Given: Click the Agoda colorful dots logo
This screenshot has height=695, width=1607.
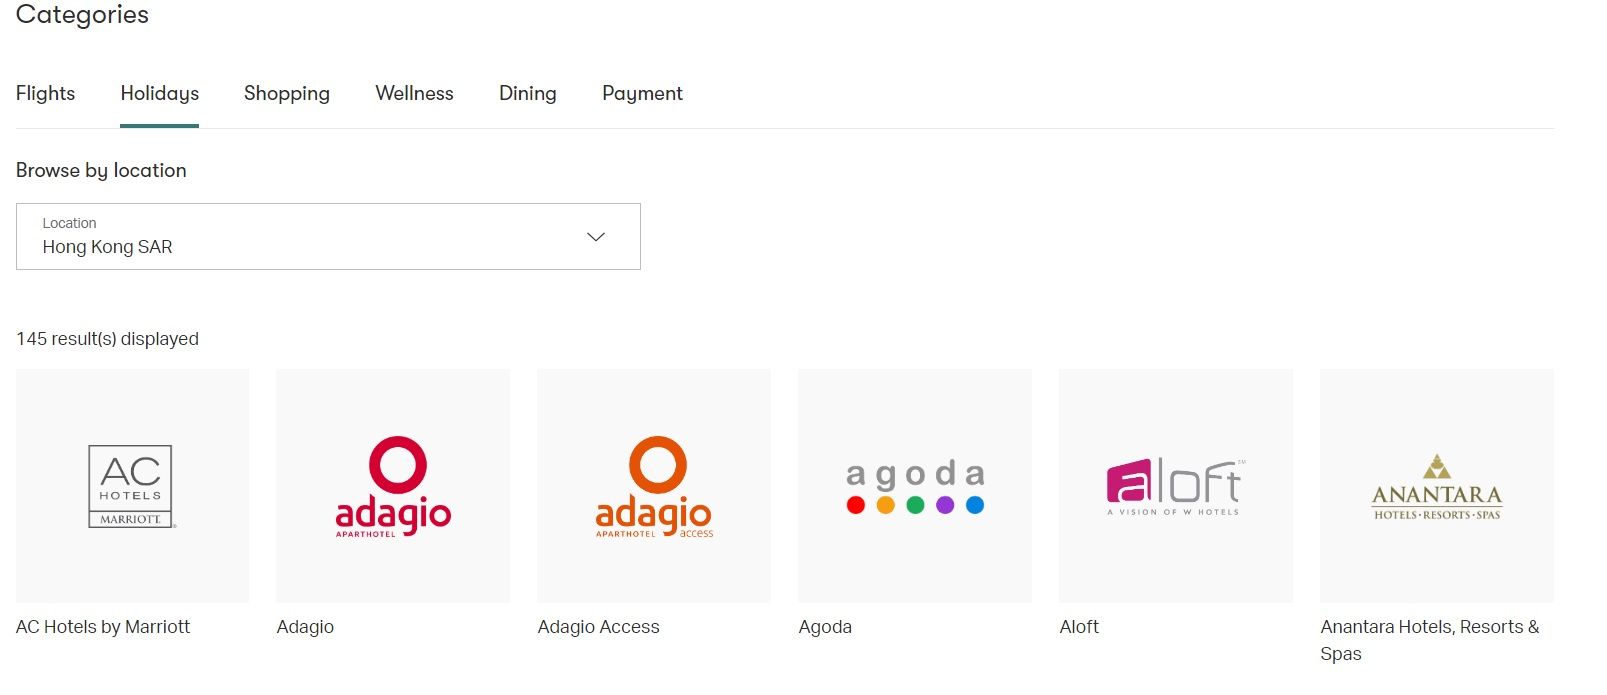Looking at the screenshot, I should coord(915,486).
